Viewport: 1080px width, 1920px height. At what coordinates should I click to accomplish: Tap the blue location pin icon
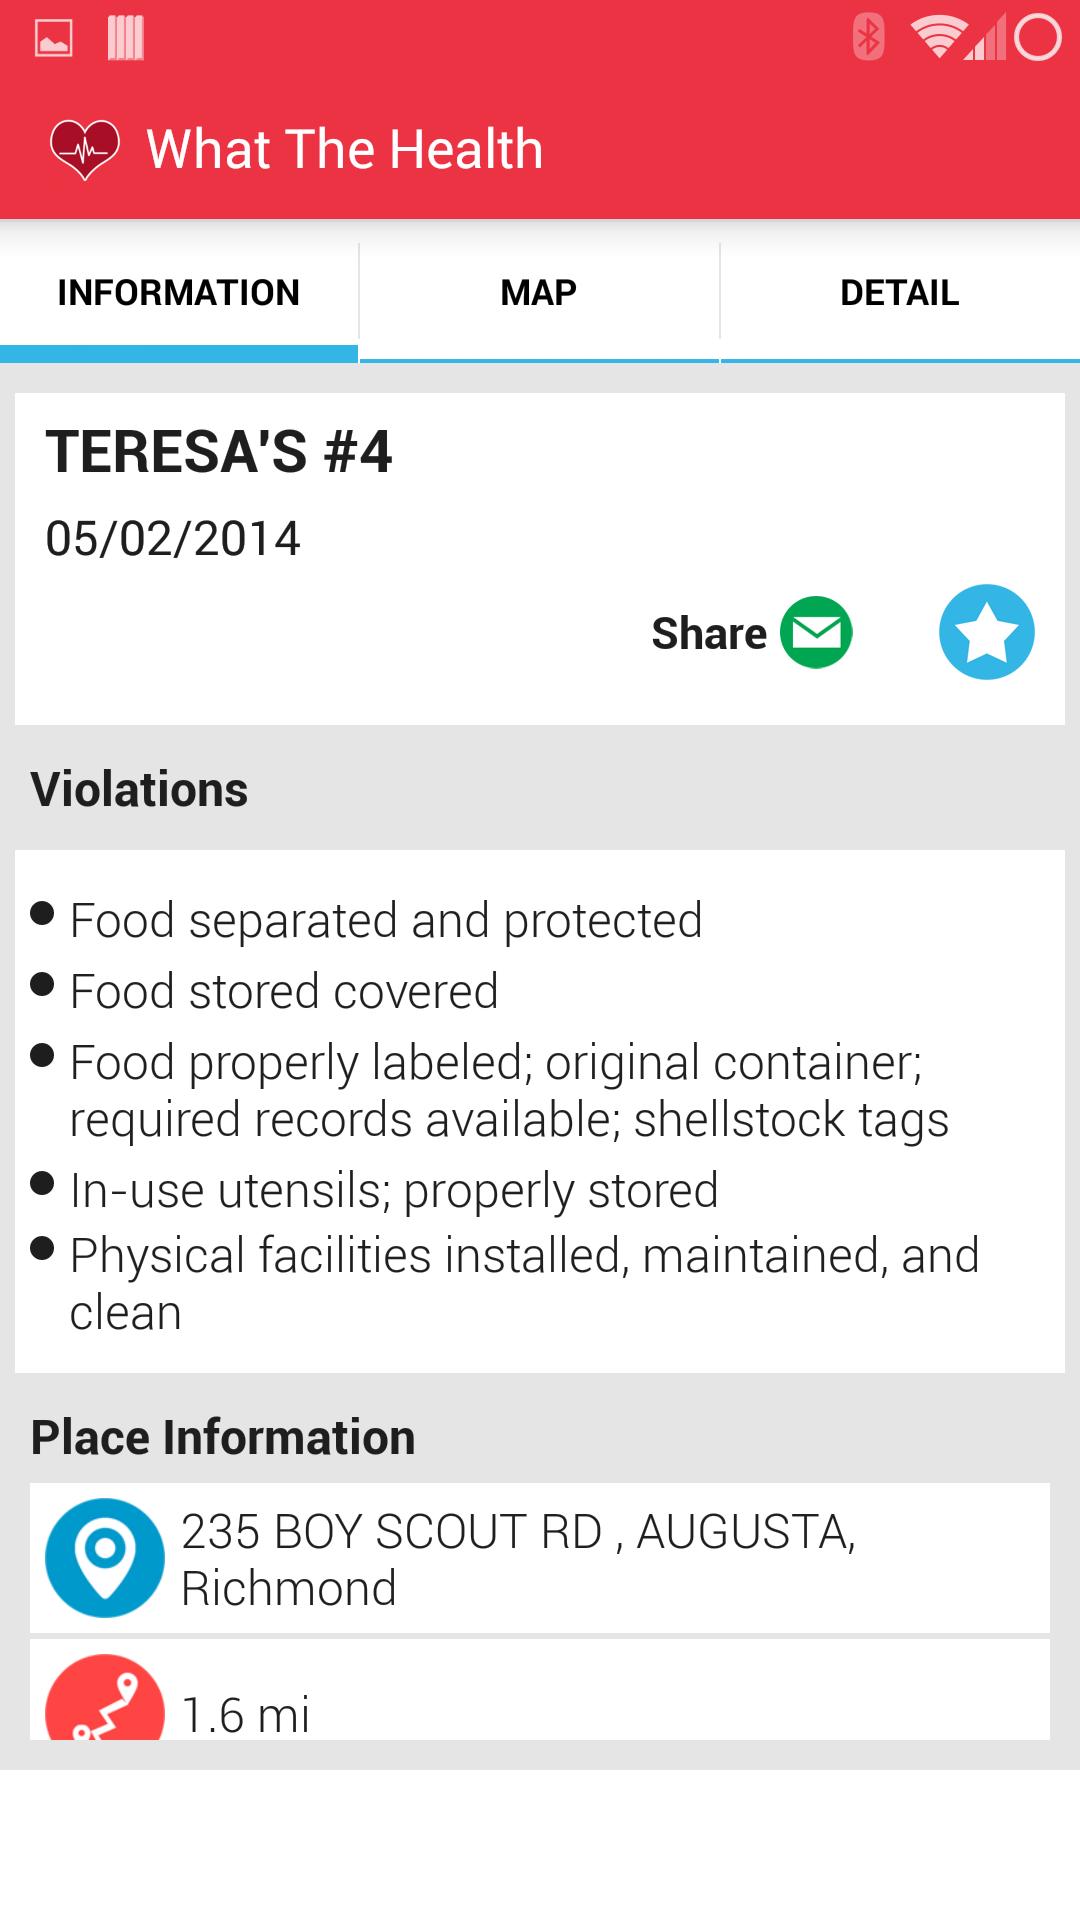coord(105,1557)
